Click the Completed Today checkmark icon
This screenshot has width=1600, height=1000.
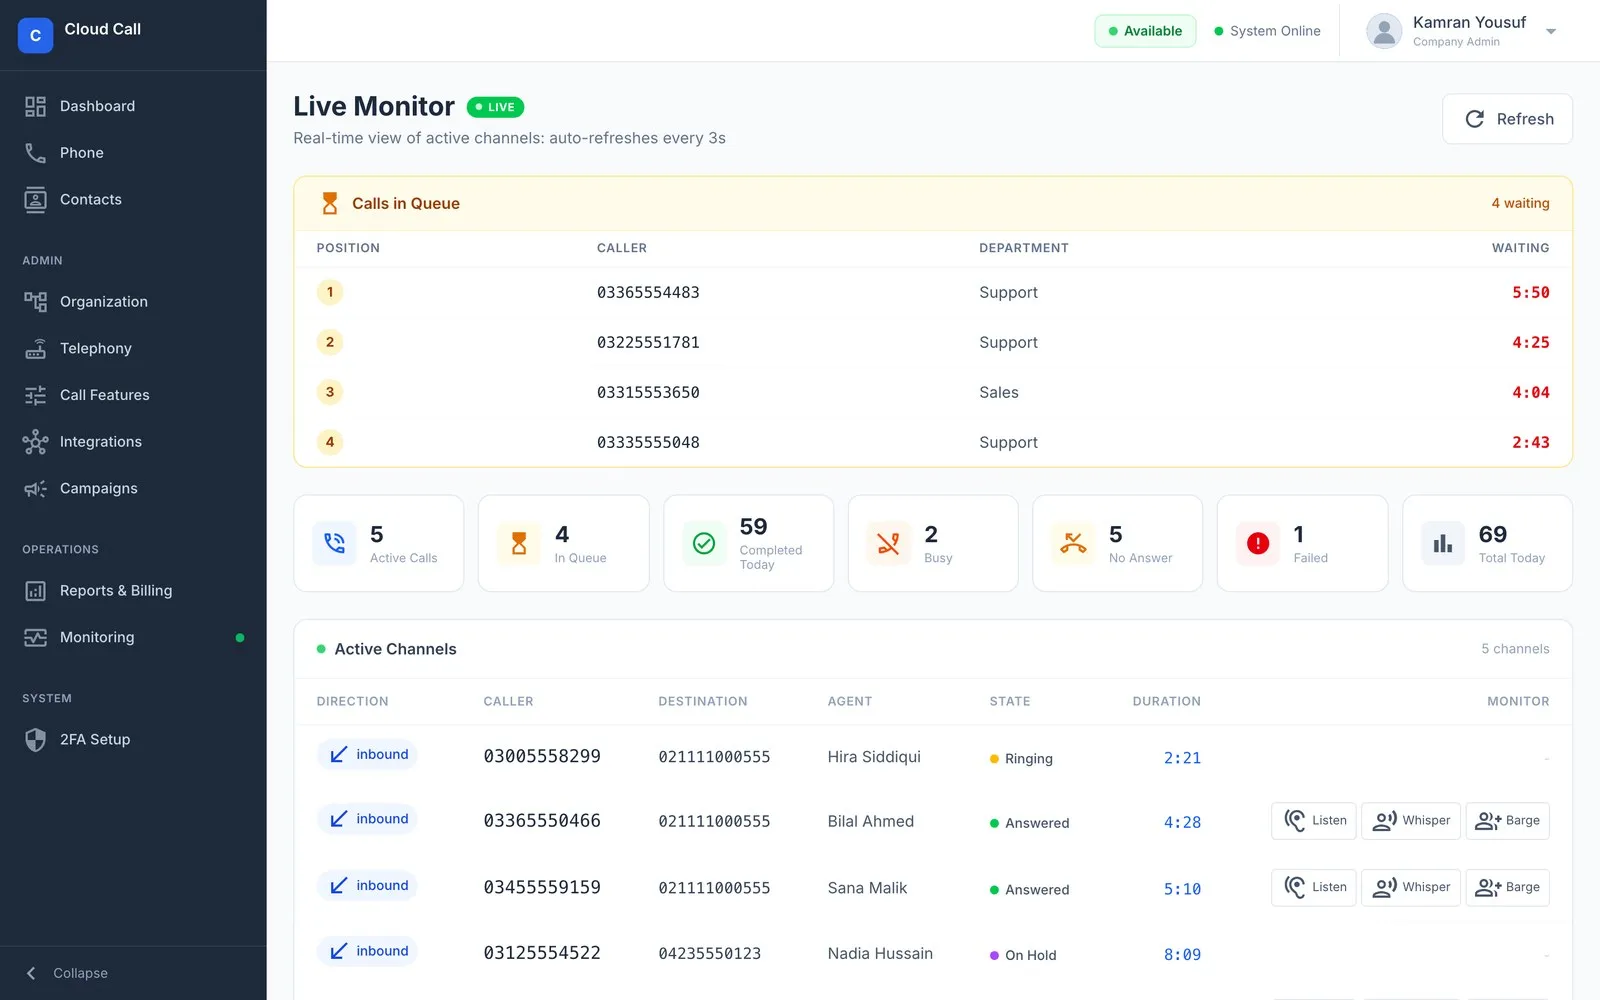coord(704,543)
